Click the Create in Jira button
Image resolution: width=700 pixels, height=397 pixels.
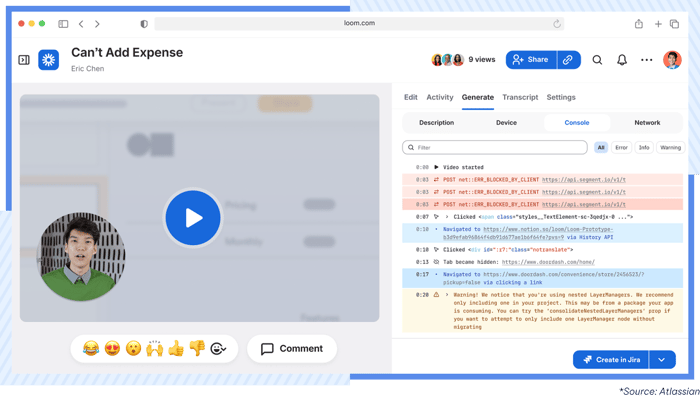click(x=611, y=359)
